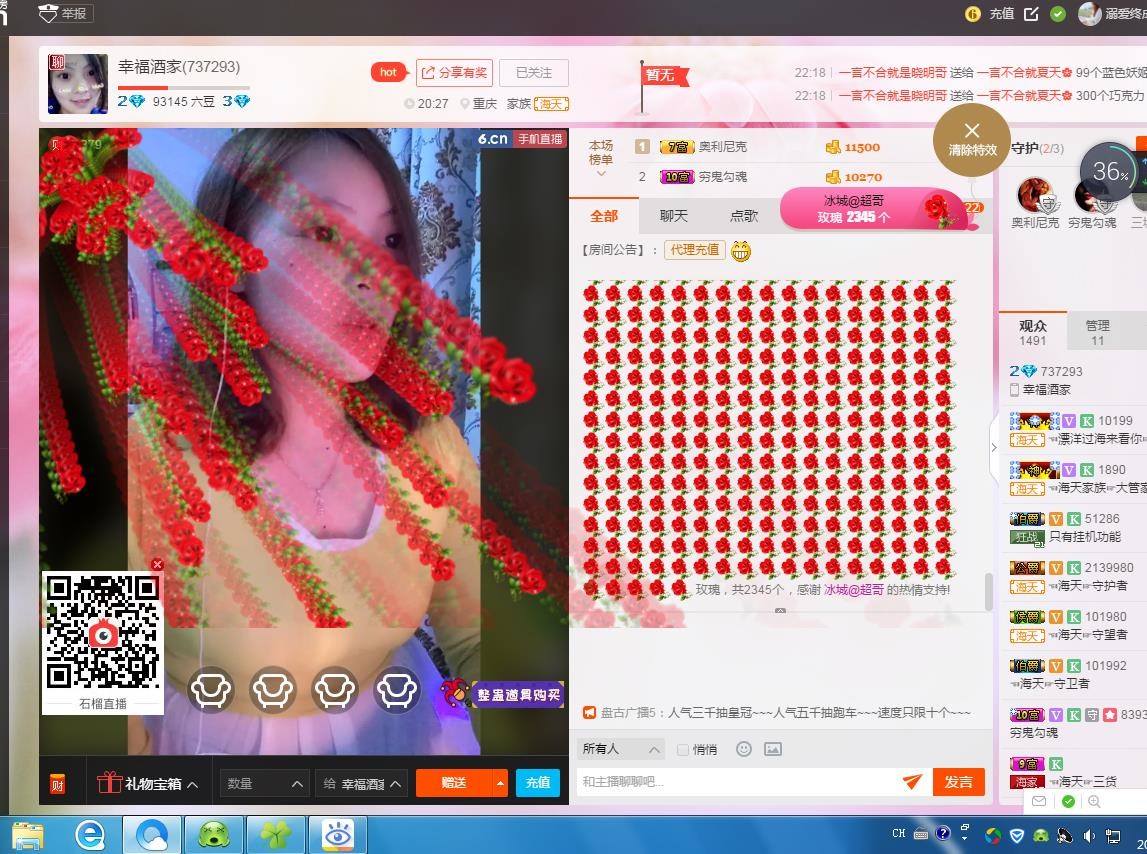The image size is (1147, 854).
Task: Toggle the 悄悄 whisper checkbox
Action: point(683,749)
